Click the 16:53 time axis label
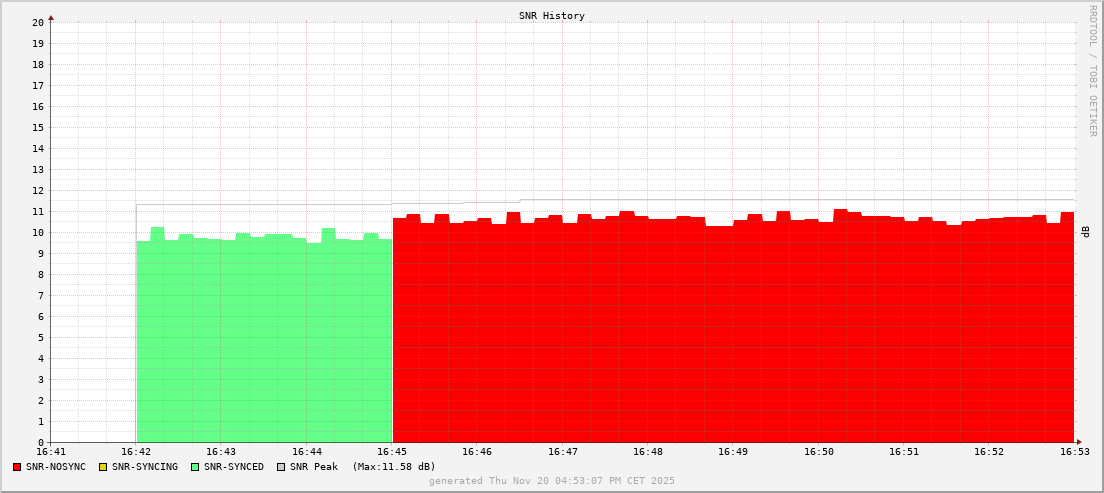The height and width of the screenshot is (493, 1104). pos(1074,452)
